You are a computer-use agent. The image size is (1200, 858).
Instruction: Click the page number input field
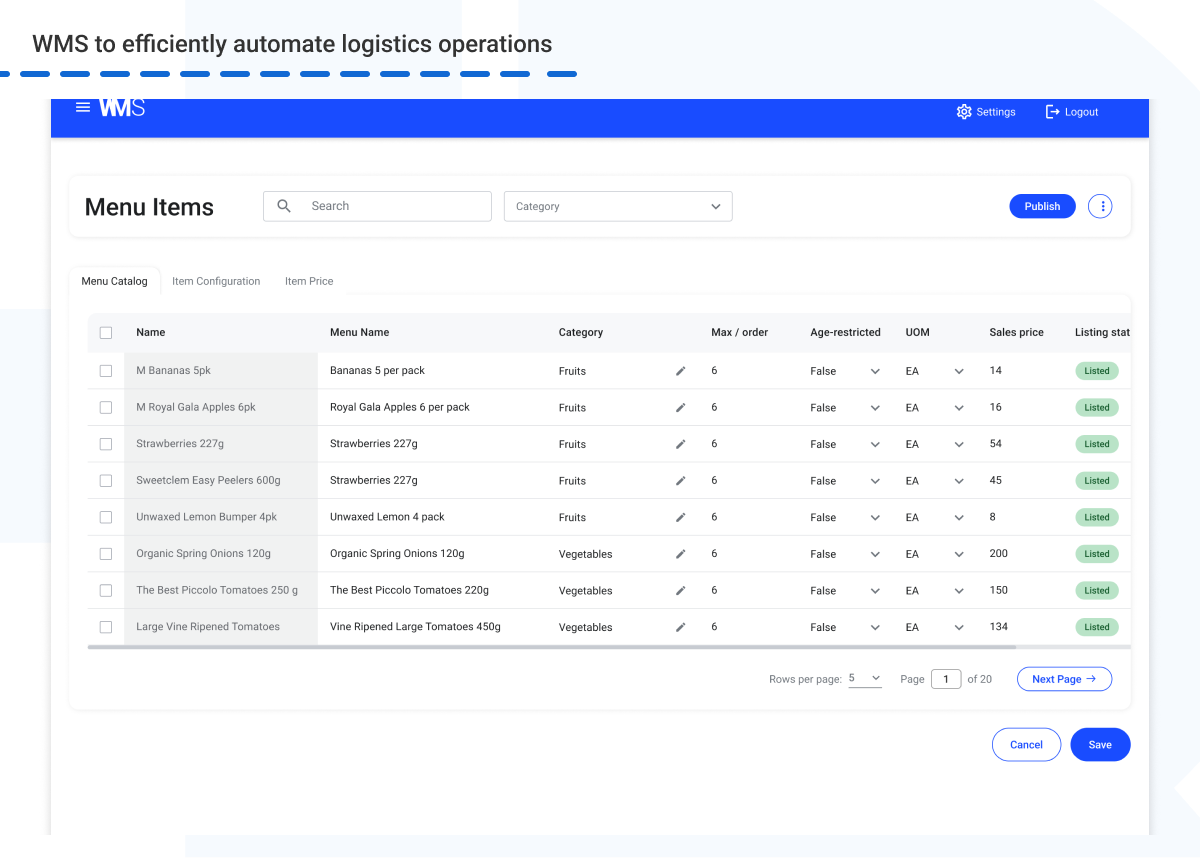(x=946, y=678)
